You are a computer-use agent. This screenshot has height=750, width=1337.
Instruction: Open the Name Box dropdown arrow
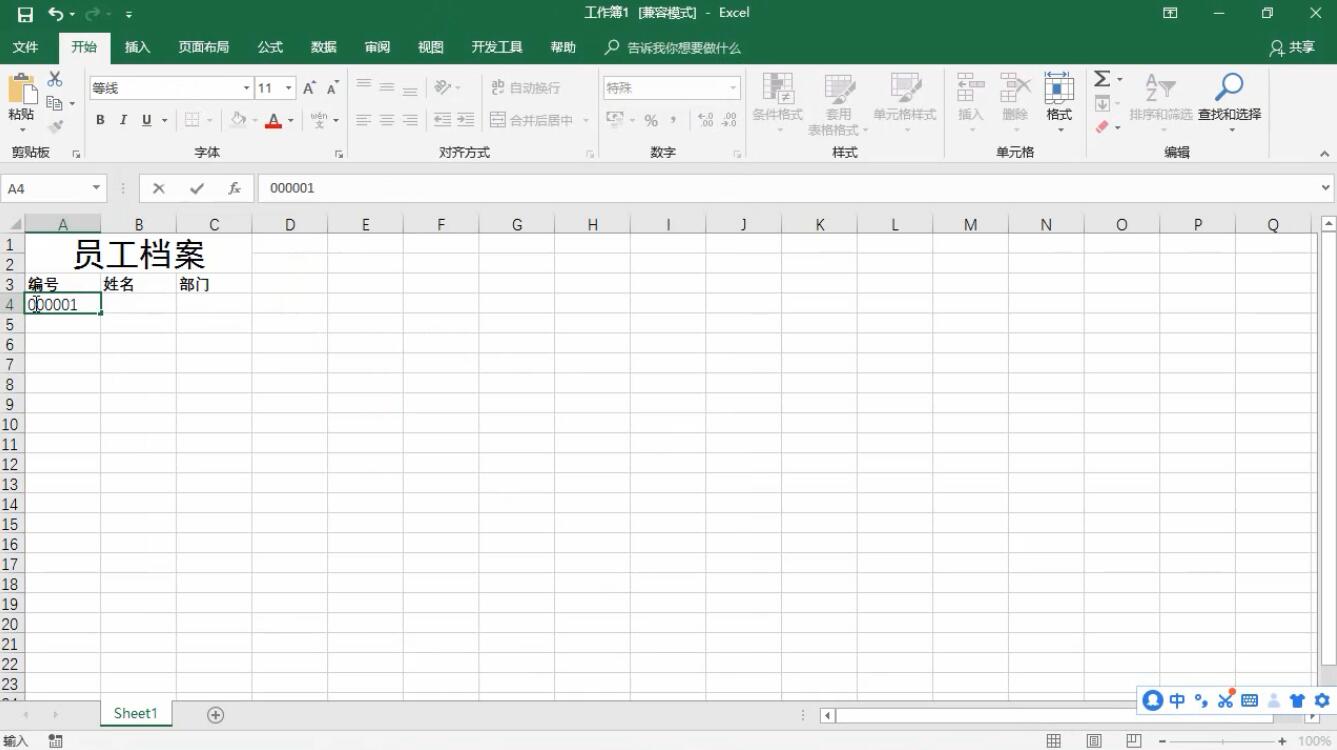coord(96,188)
